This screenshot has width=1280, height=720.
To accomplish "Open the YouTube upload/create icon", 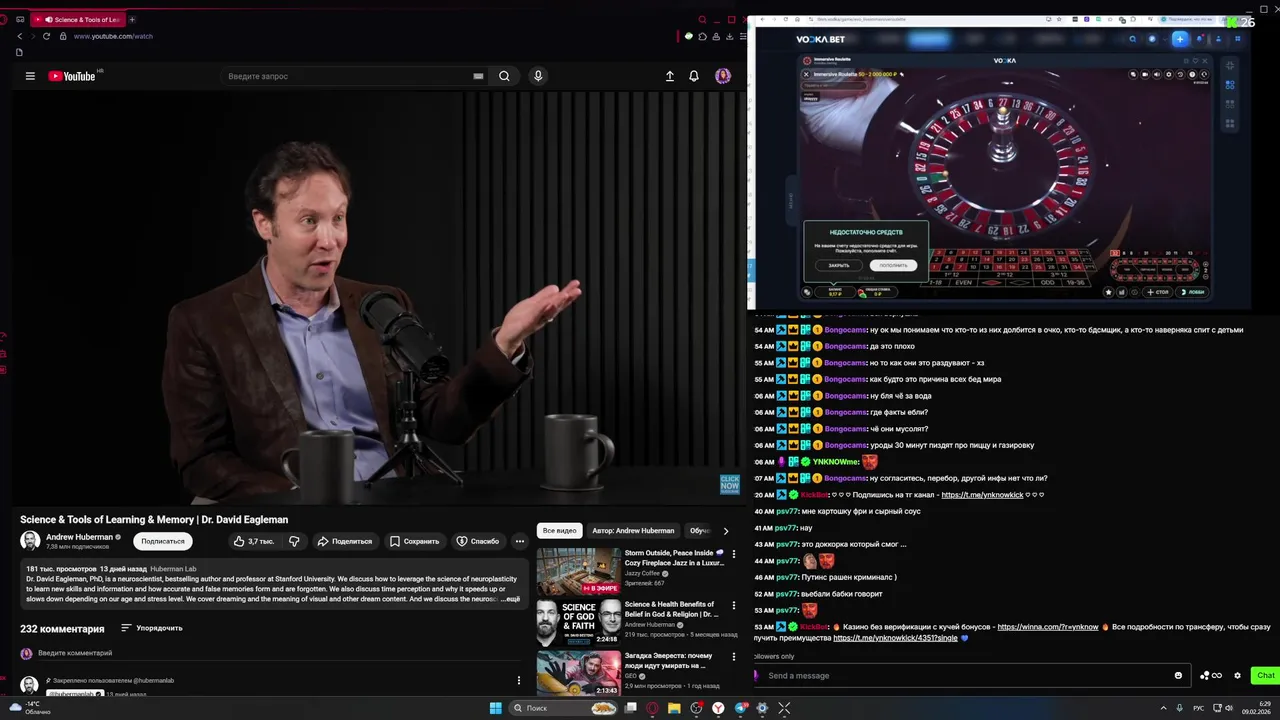I will tap(670, 76).
